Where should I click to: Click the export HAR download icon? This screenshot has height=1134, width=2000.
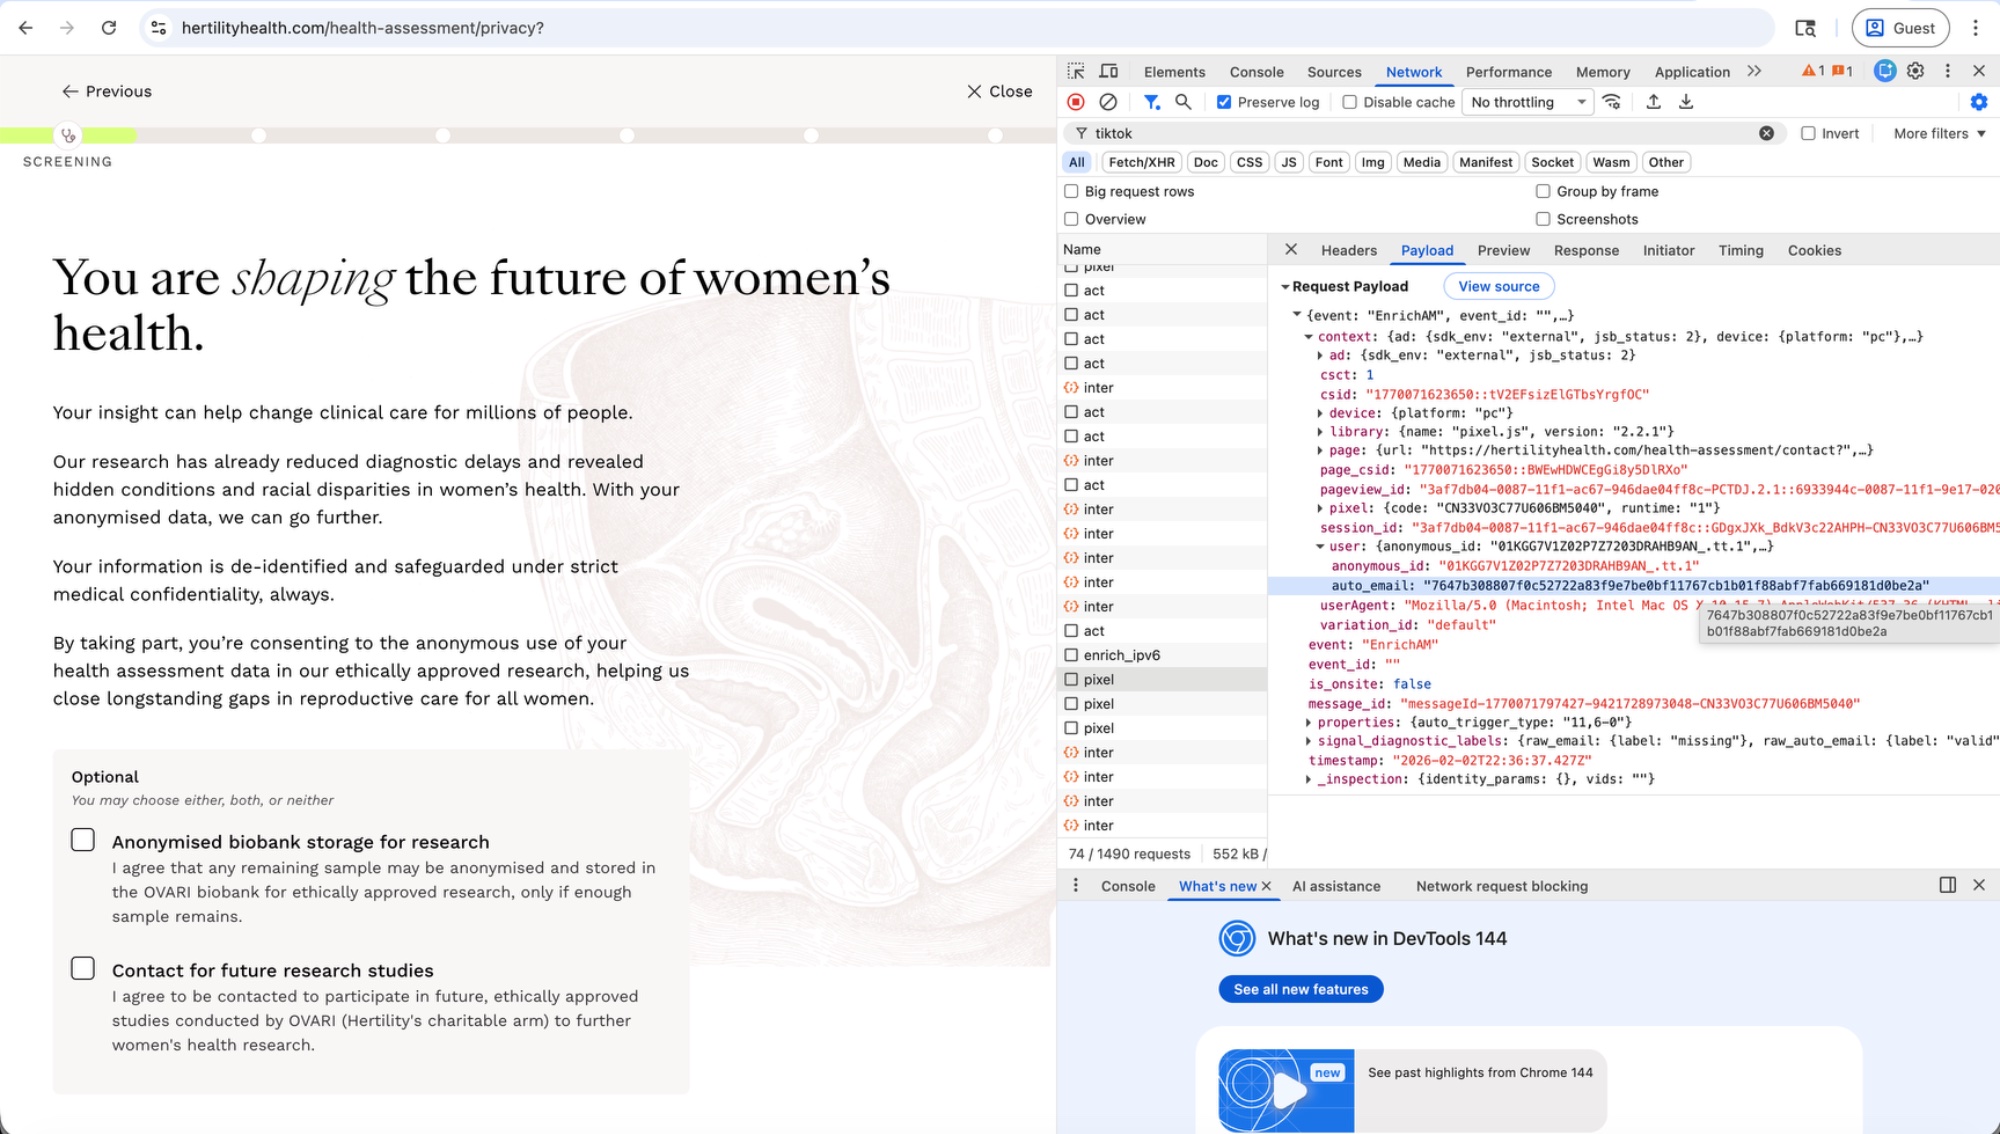(x=1686, y=102)
